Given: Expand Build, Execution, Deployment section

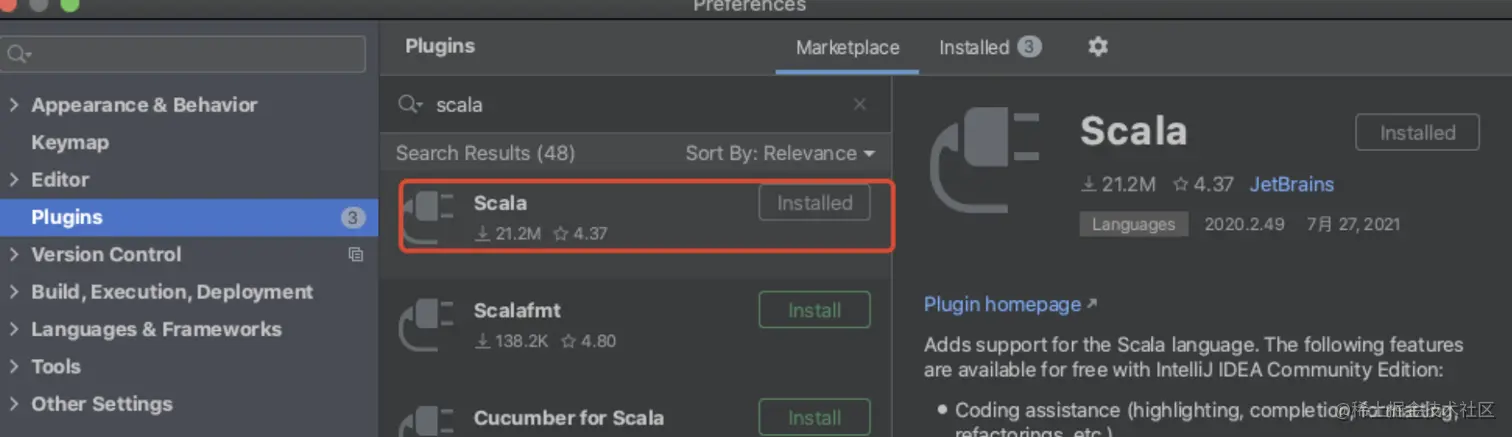Looking at the screenshot, I should coord(14,292).
